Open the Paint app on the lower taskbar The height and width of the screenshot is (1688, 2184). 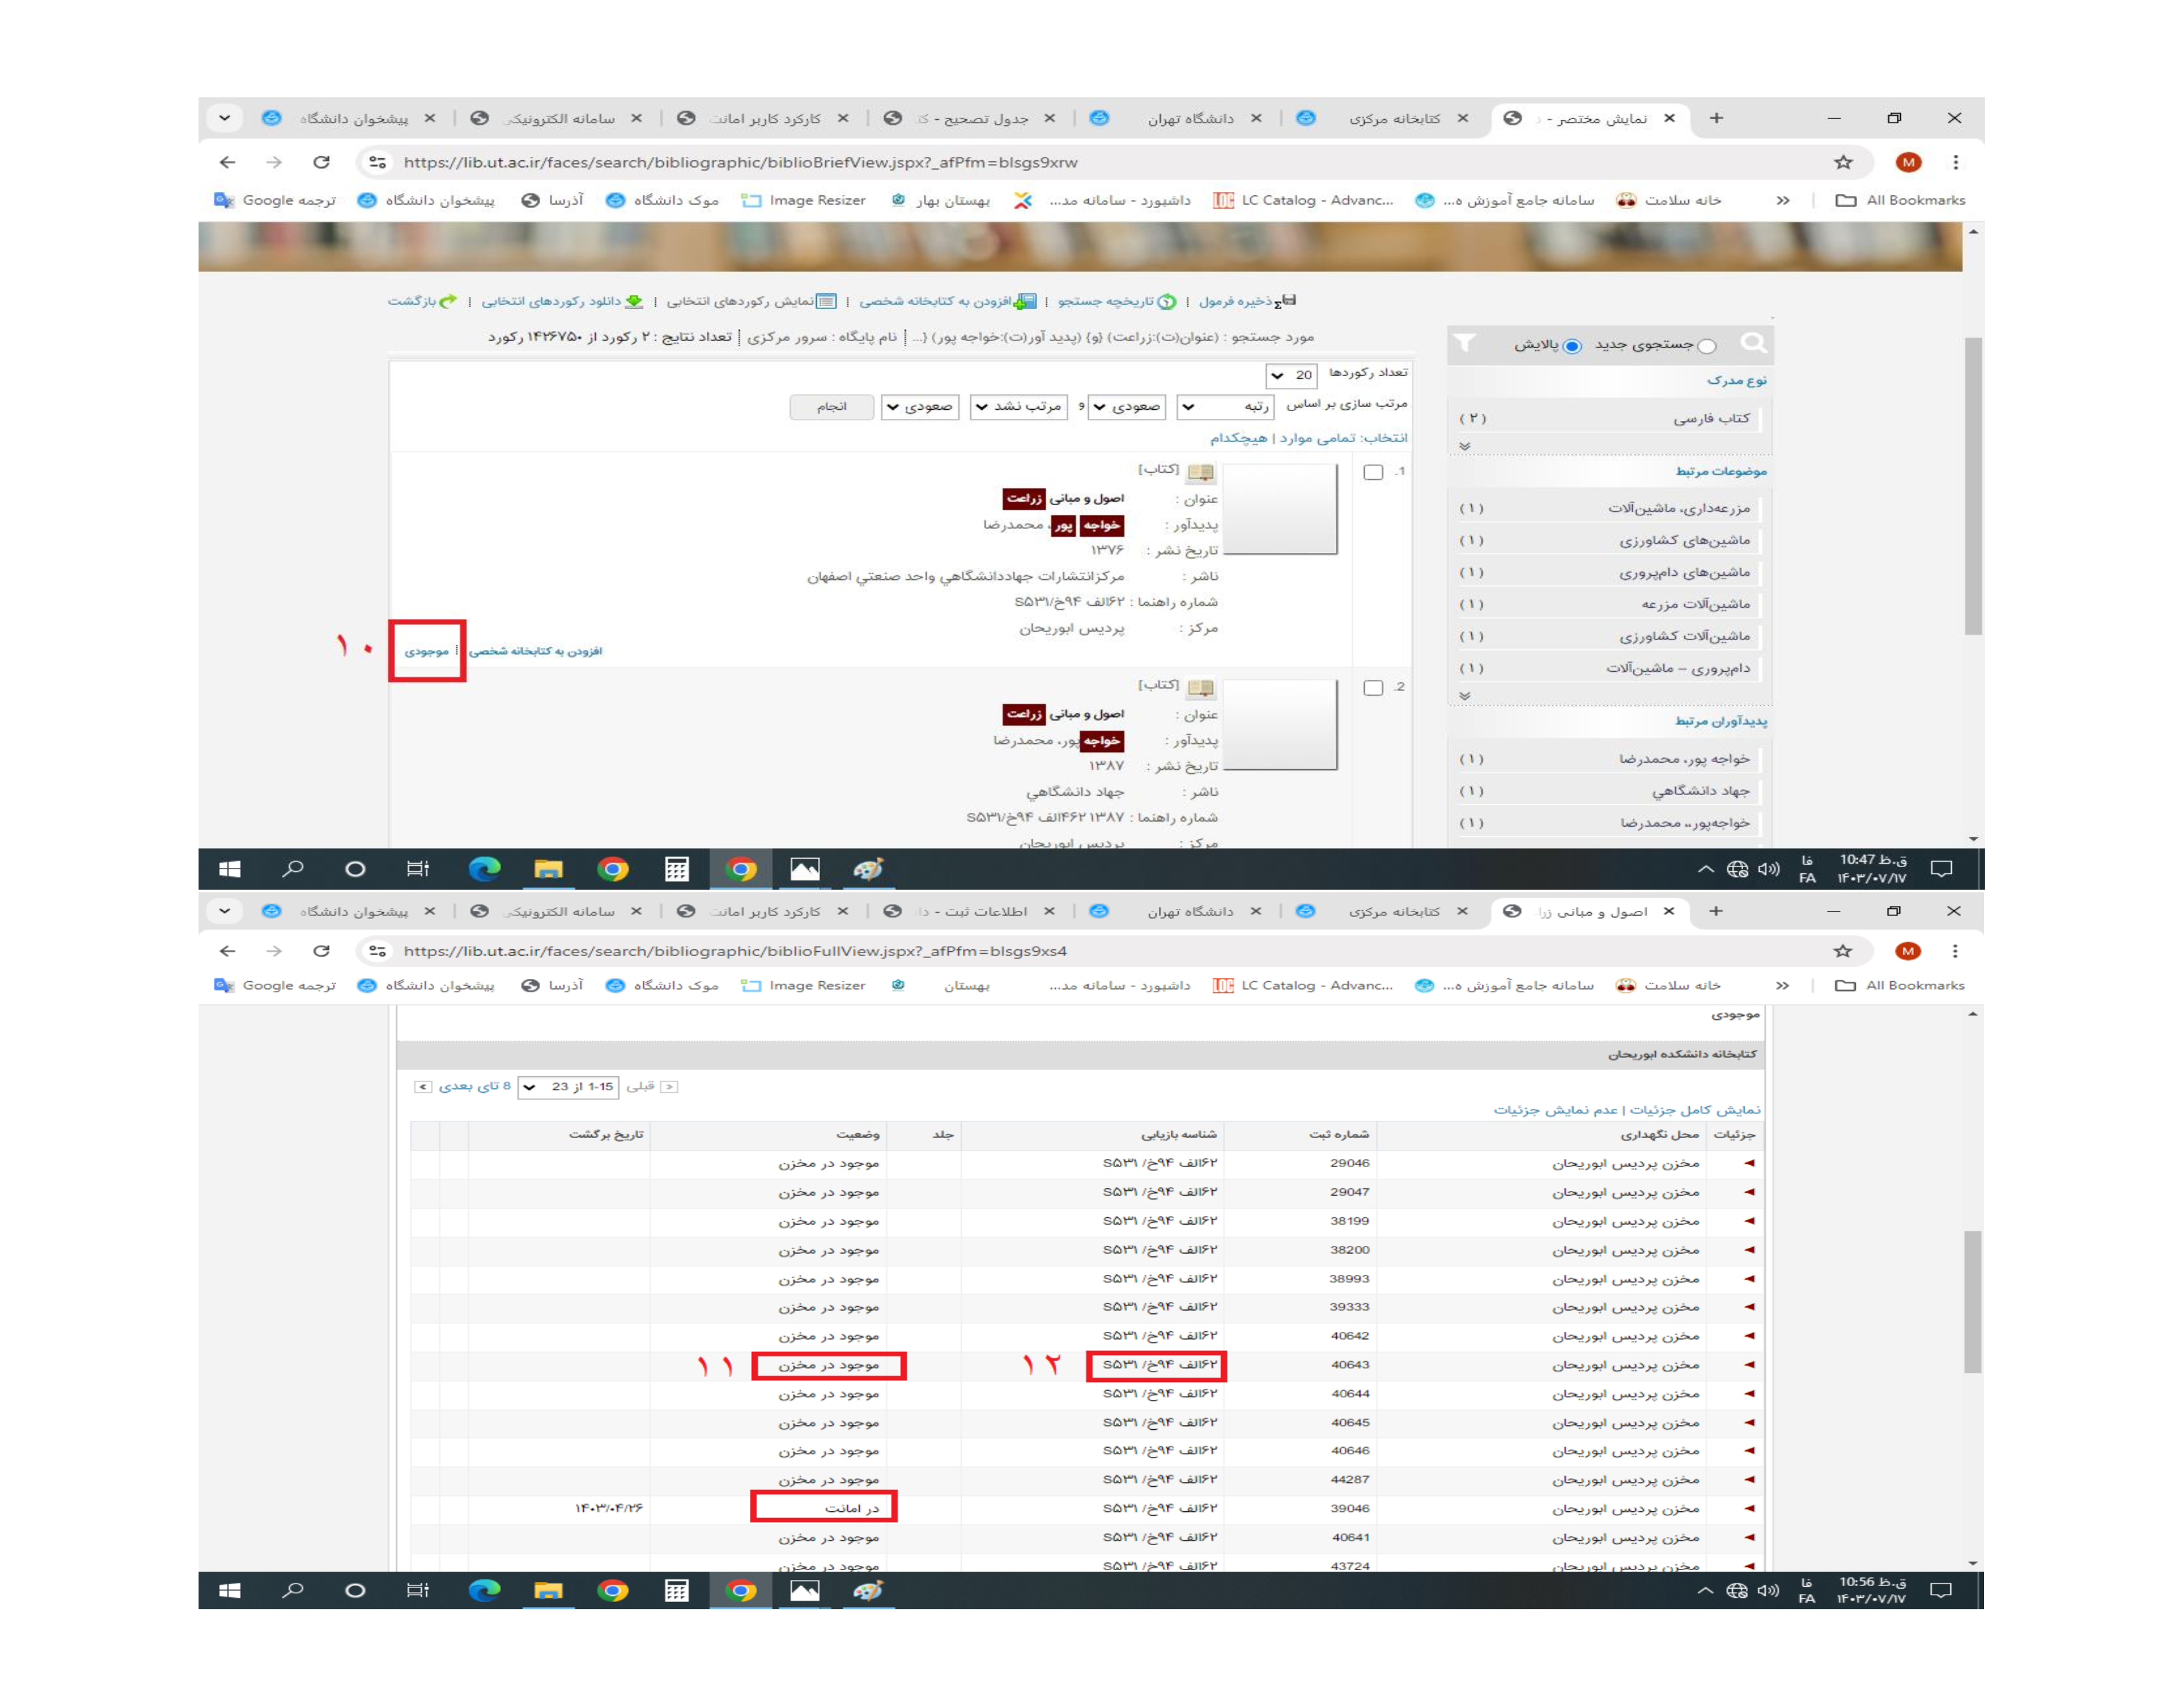[x=868, y=1590]
